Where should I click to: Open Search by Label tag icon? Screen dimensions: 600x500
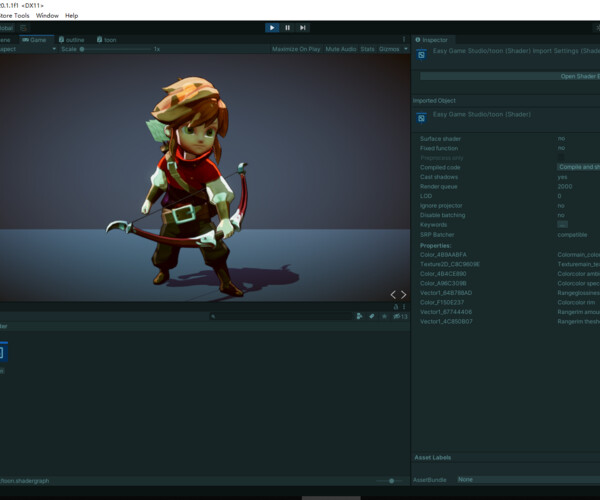coord(372,316)
